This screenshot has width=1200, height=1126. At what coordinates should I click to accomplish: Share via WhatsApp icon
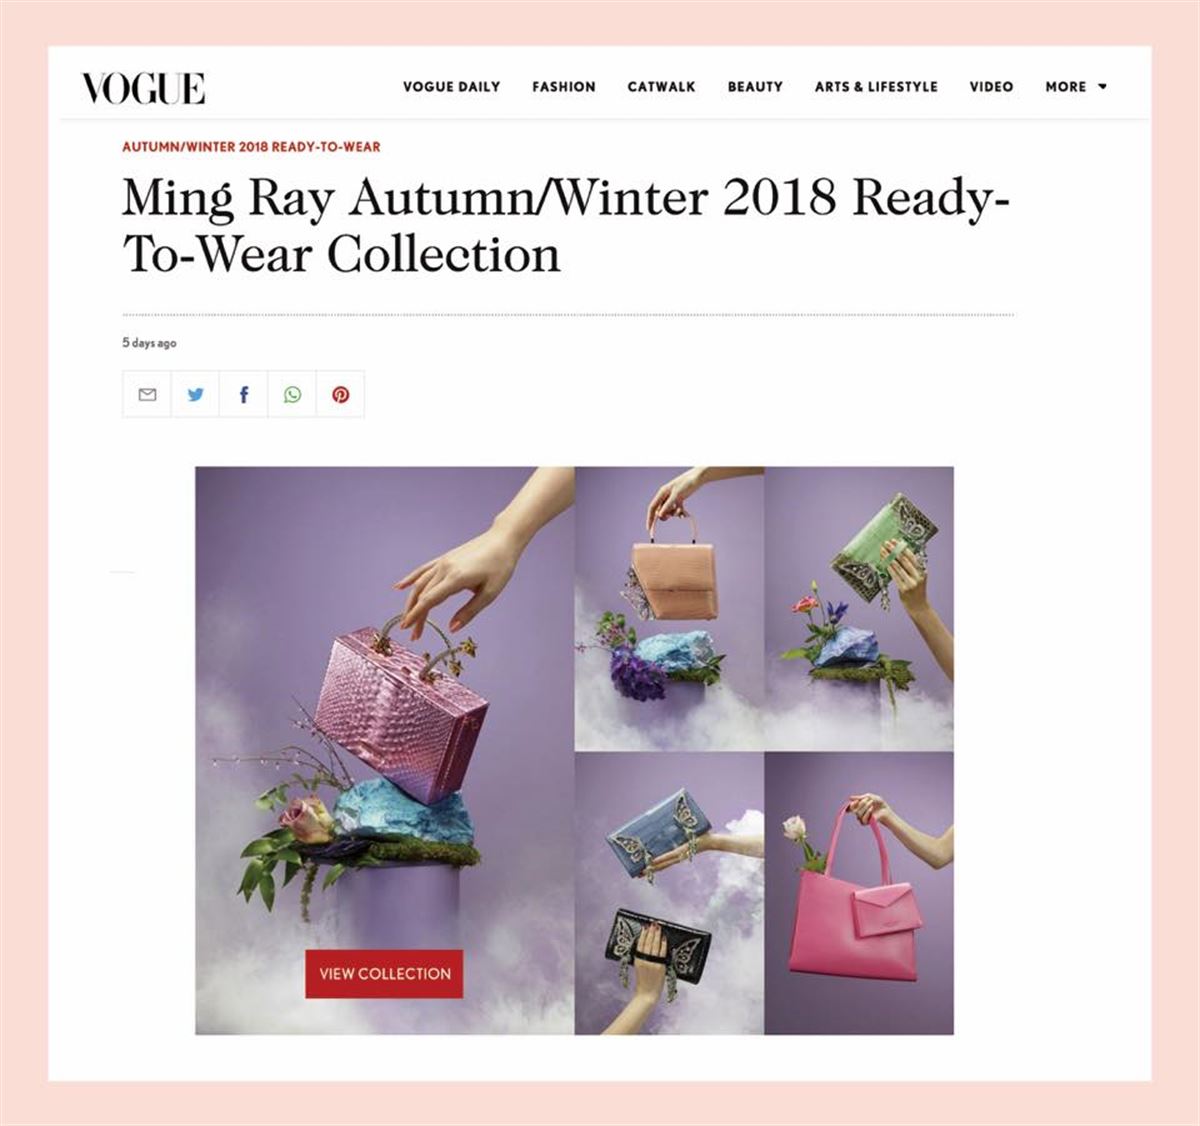tap(292, 394)
